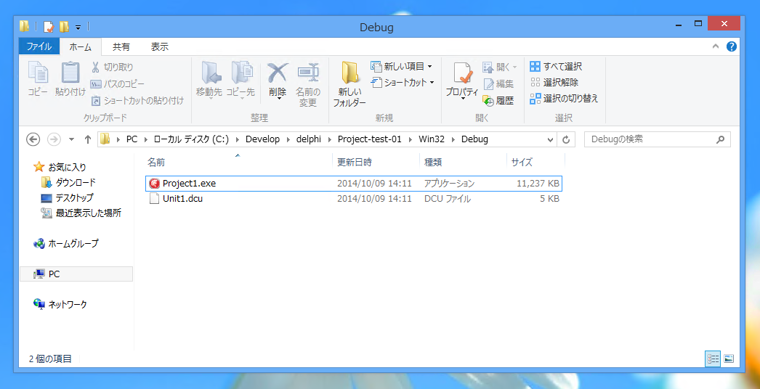Image resolution: width=760 pixels, height=389 pixels.
Task: Open Help via question mark icon
Action: (x=731, y=47)
